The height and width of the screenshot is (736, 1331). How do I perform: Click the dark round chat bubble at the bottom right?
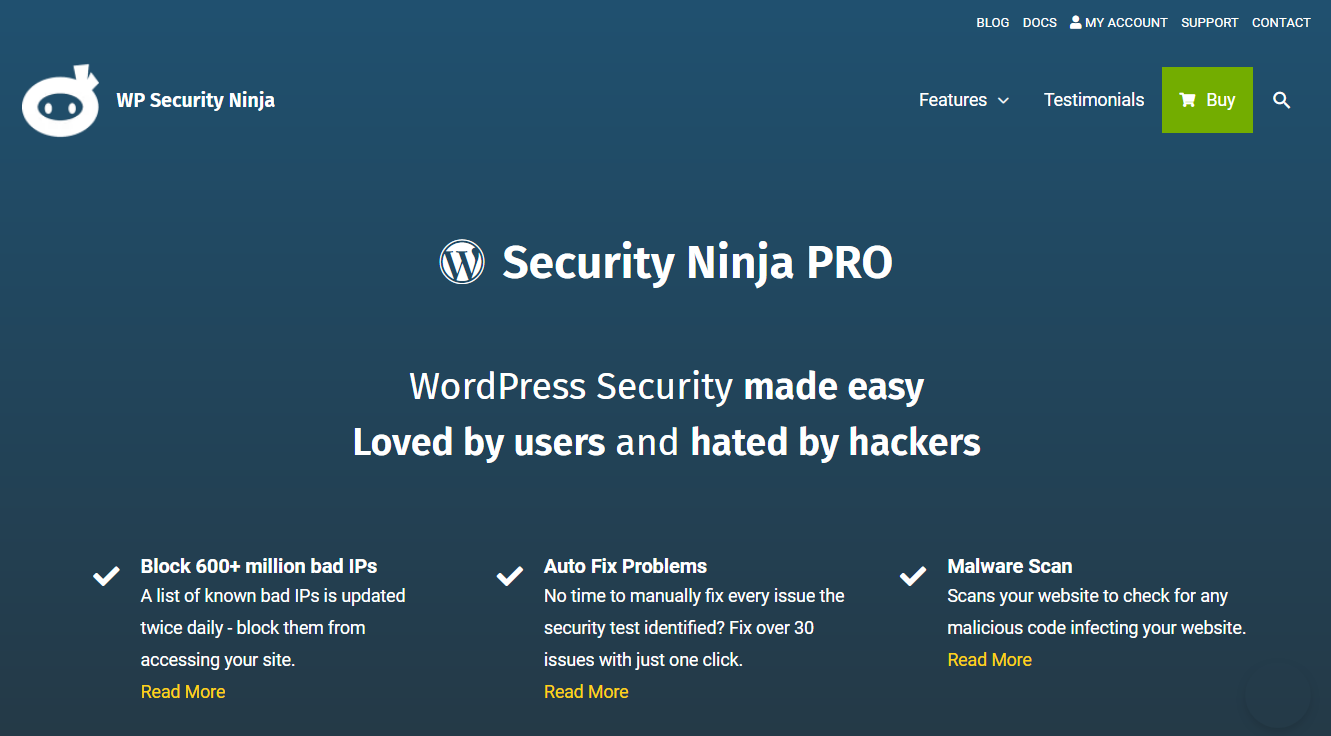(1277, 693)
